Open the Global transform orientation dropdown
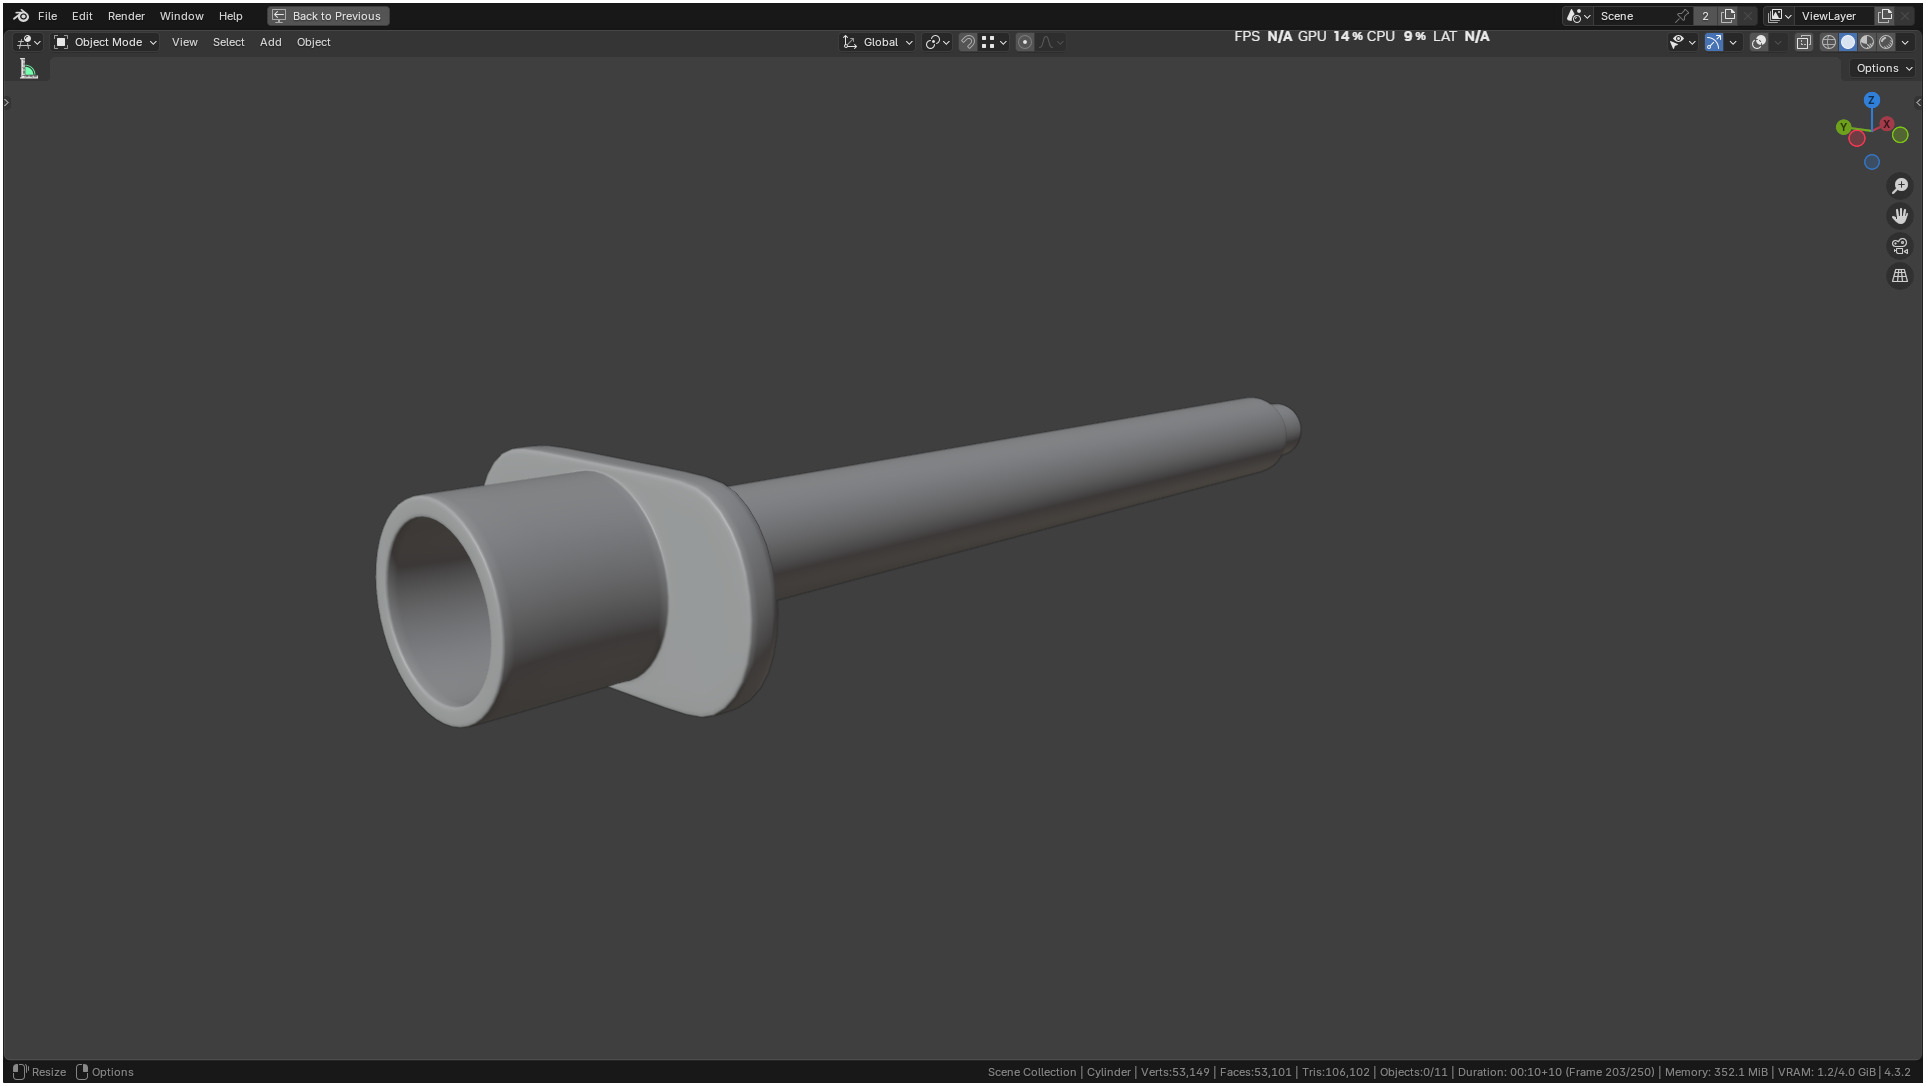The image size is (1926, 1086). click(878, 42)
